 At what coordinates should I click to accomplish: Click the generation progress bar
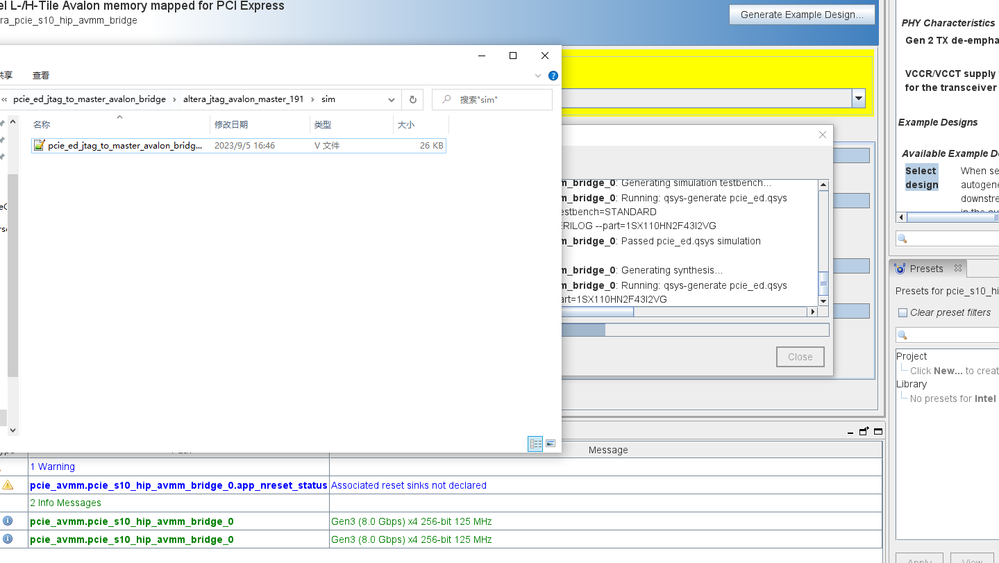tap(695, 330)
